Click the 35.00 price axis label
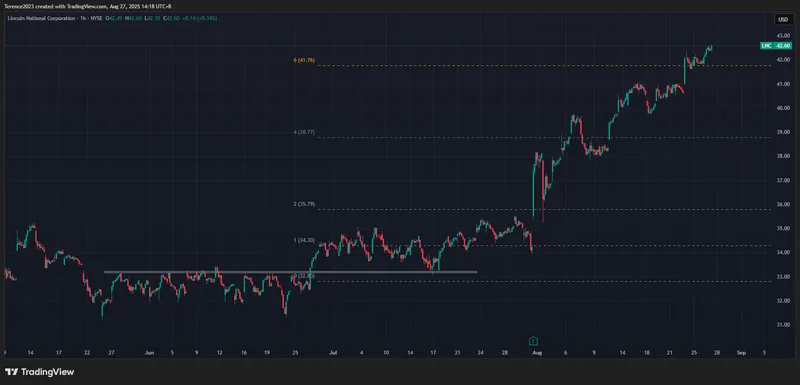800x385 pixels. tap(783, 228)
